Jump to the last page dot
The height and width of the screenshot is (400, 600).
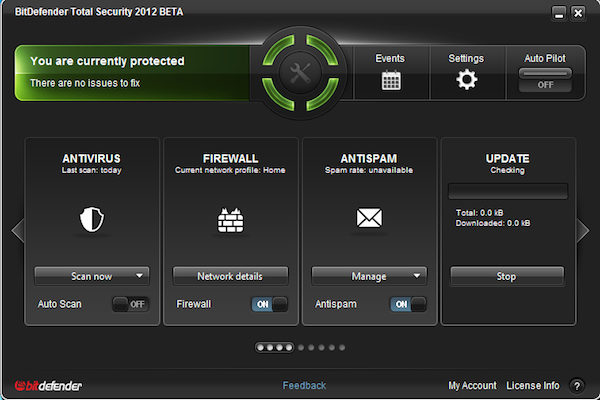pyautogui.click(x=342, y=348)
